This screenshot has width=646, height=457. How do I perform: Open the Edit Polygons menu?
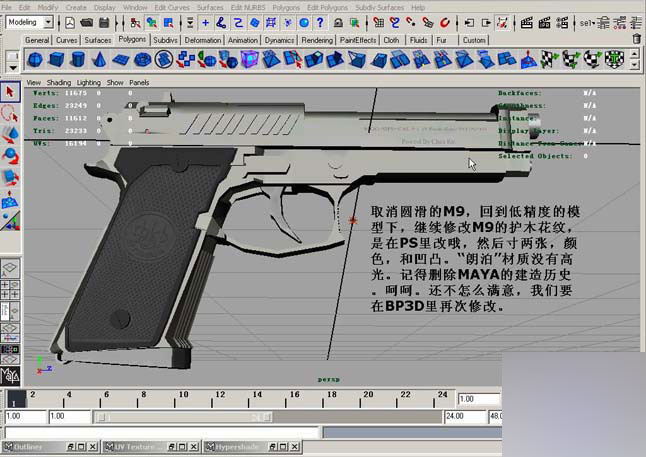click(327, 7)
